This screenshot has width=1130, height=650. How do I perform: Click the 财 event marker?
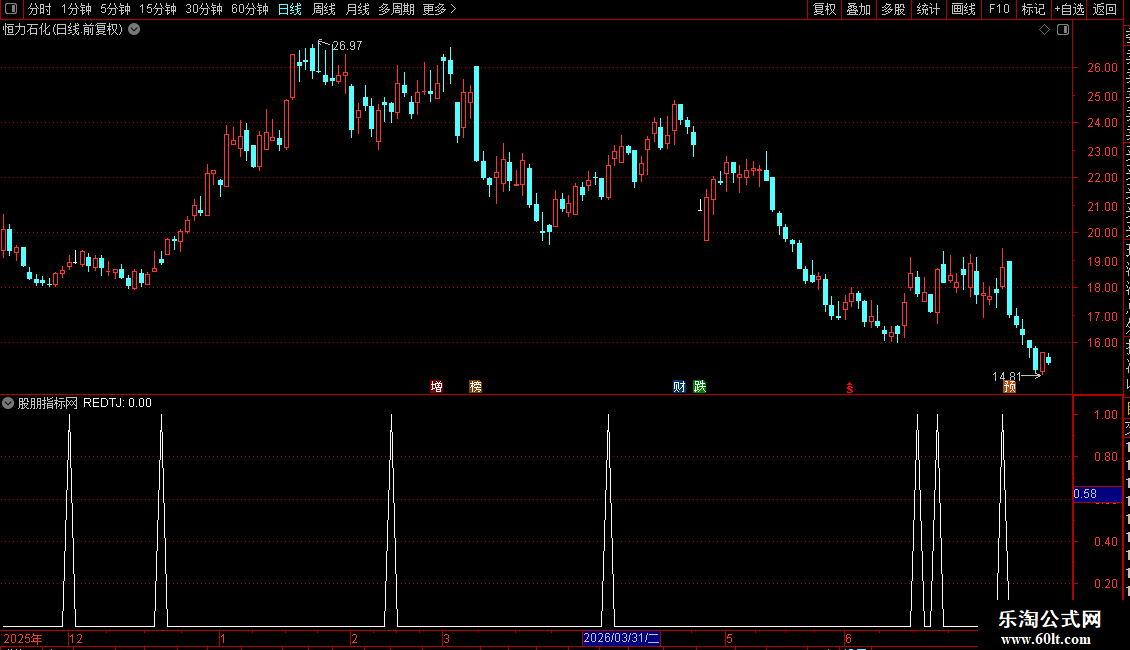tap(679, 387)
